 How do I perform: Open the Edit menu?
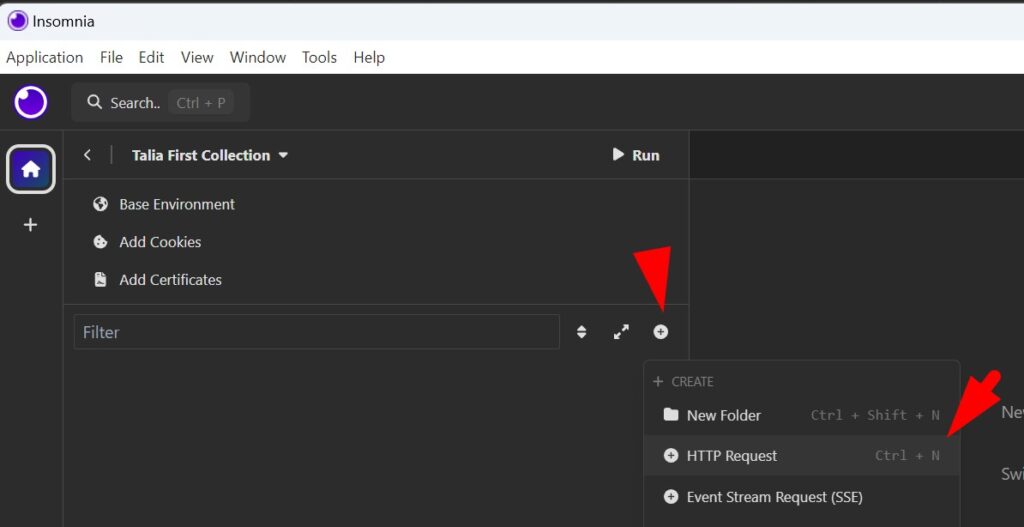click(x=151, y=57)
